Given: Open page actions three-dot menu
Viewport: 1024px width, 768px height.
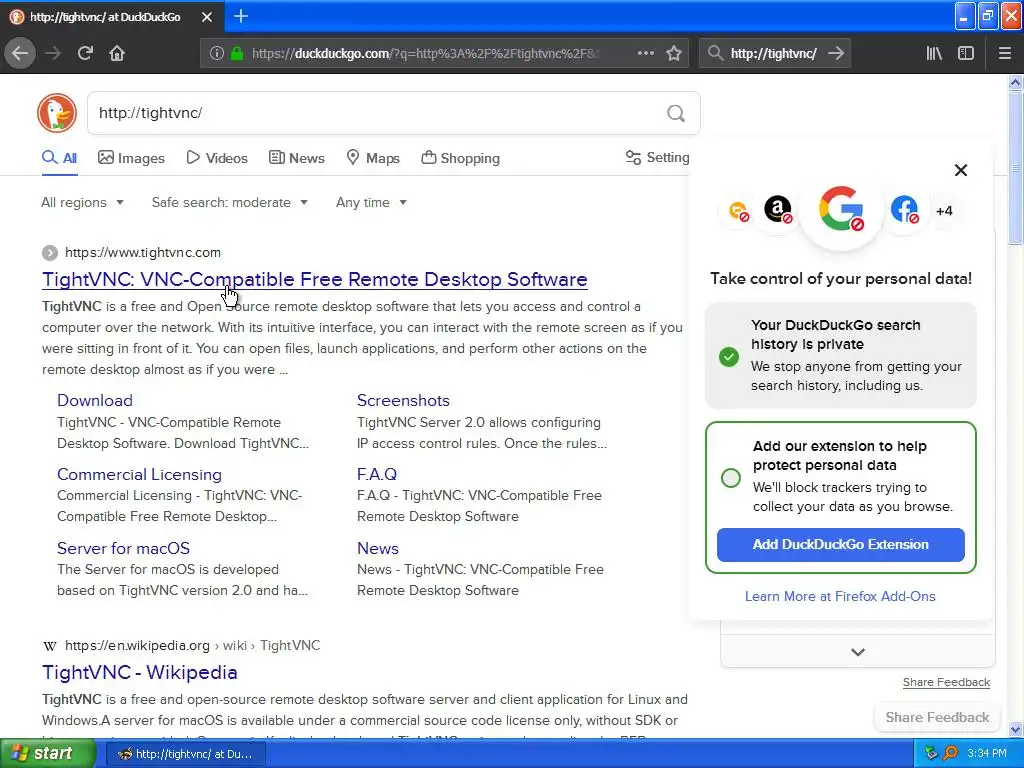Looking at the screenshot, I should pos(645,53).
